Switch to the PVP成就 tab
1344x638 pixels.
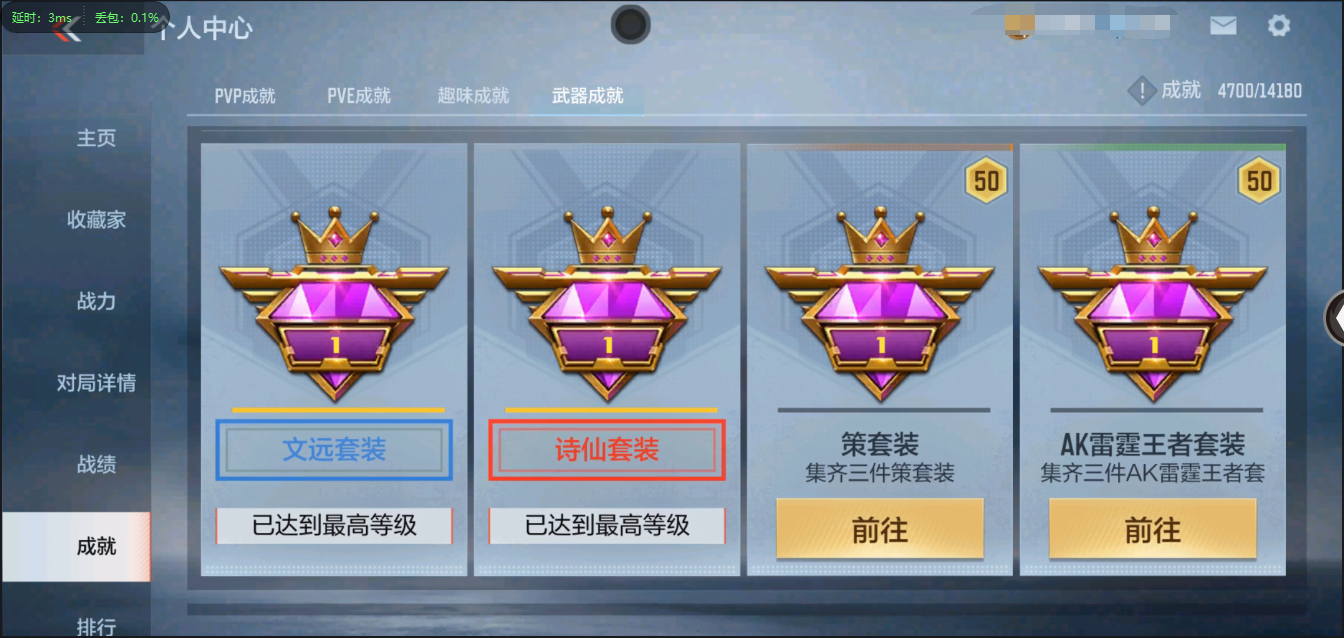[245, 96]
